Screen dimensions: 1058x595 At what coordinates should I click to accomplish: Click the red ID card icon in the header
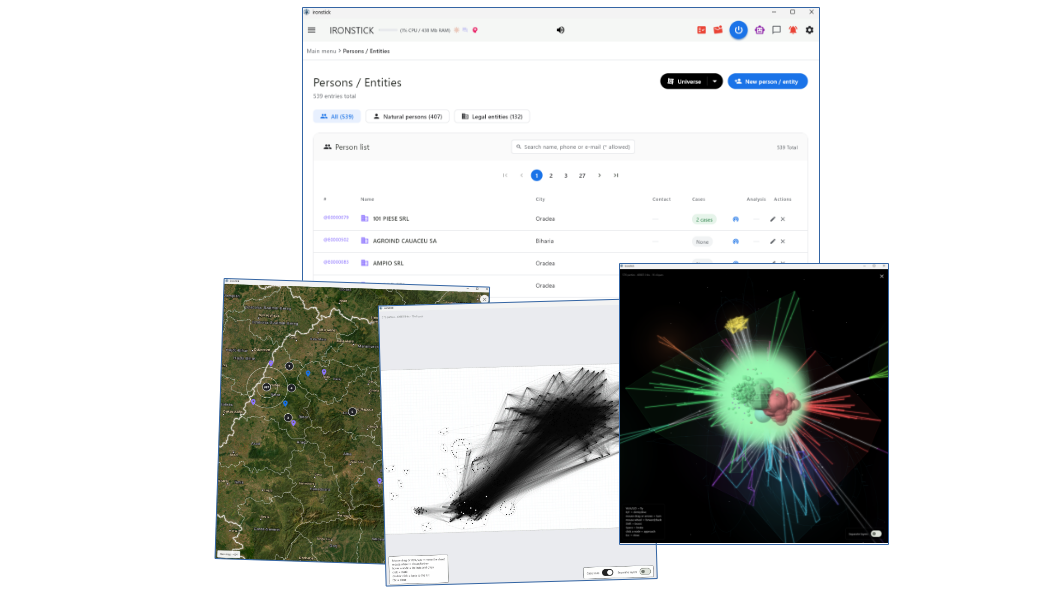point(702,30)
